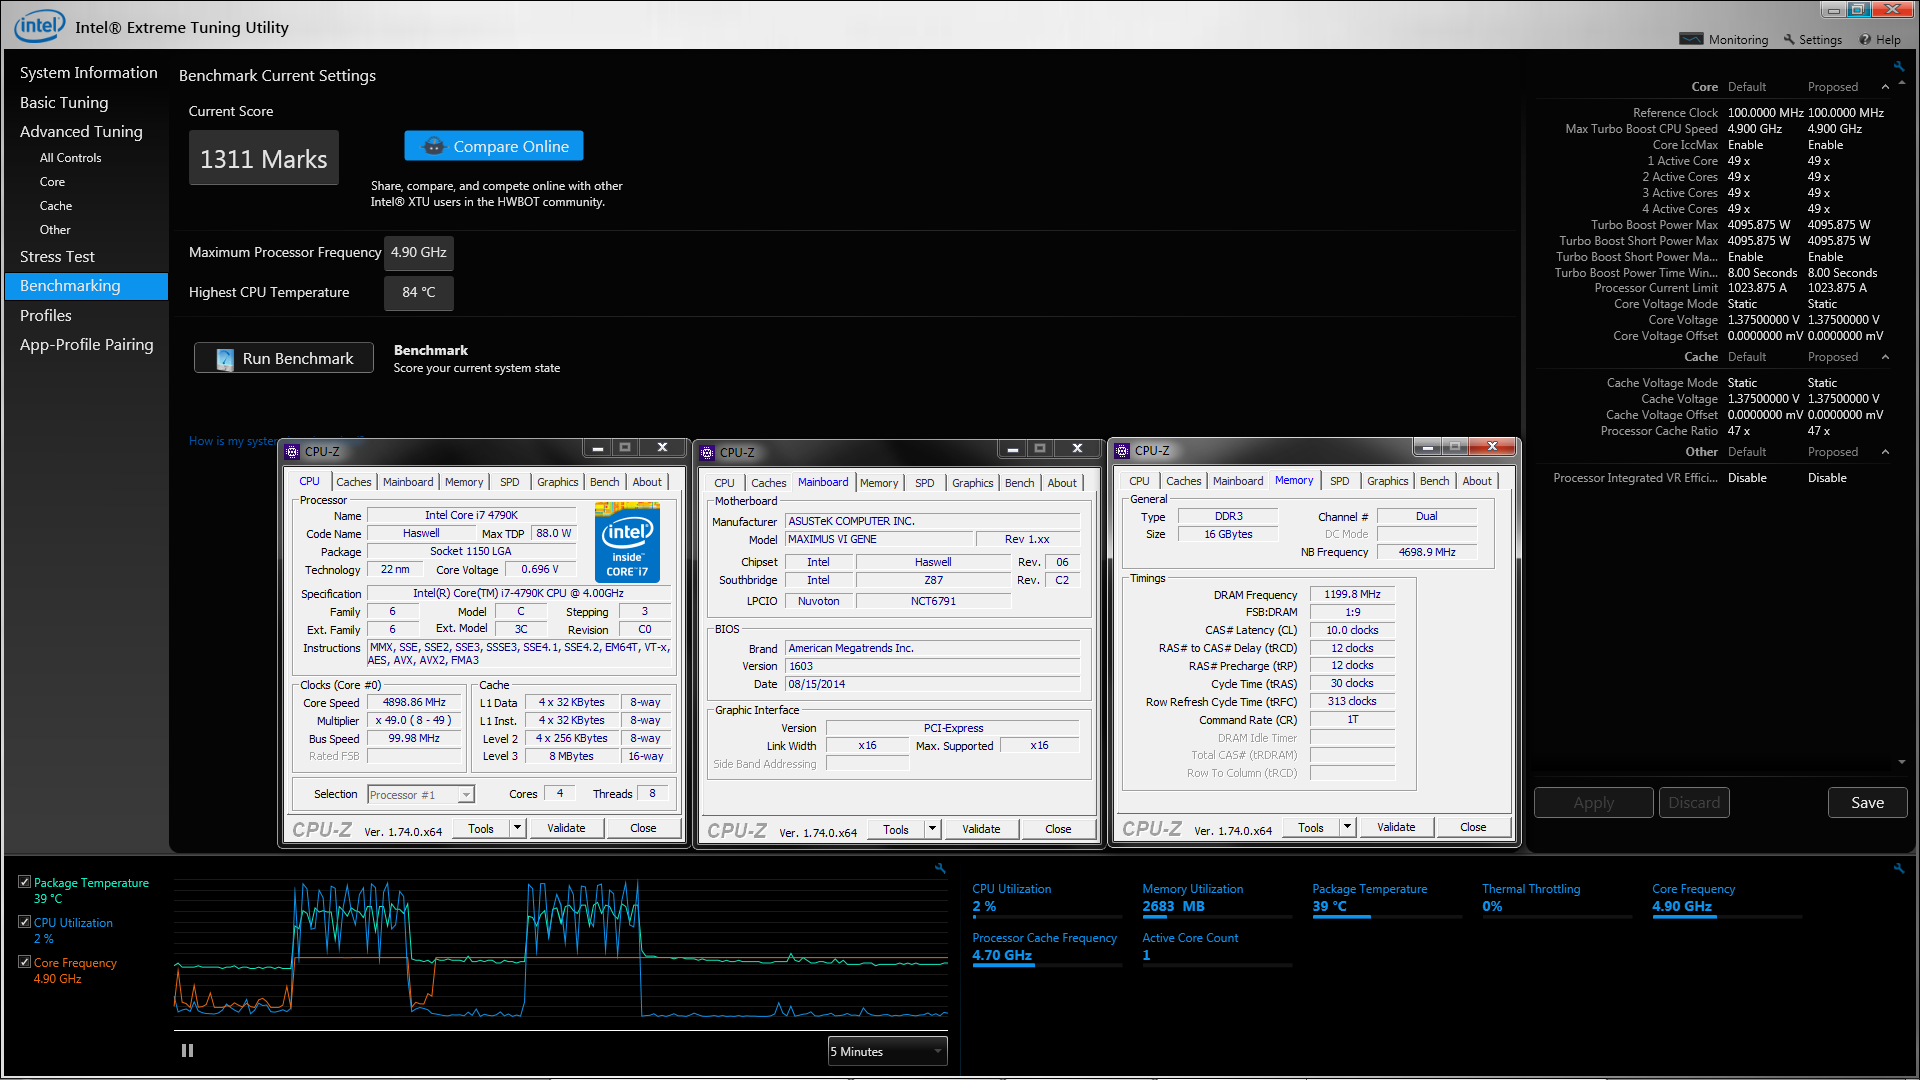Open Tools dropdown arrow in Memory CPU-Z
The width and height of the screenshot is (1920, 1080).
point(1347,827)
